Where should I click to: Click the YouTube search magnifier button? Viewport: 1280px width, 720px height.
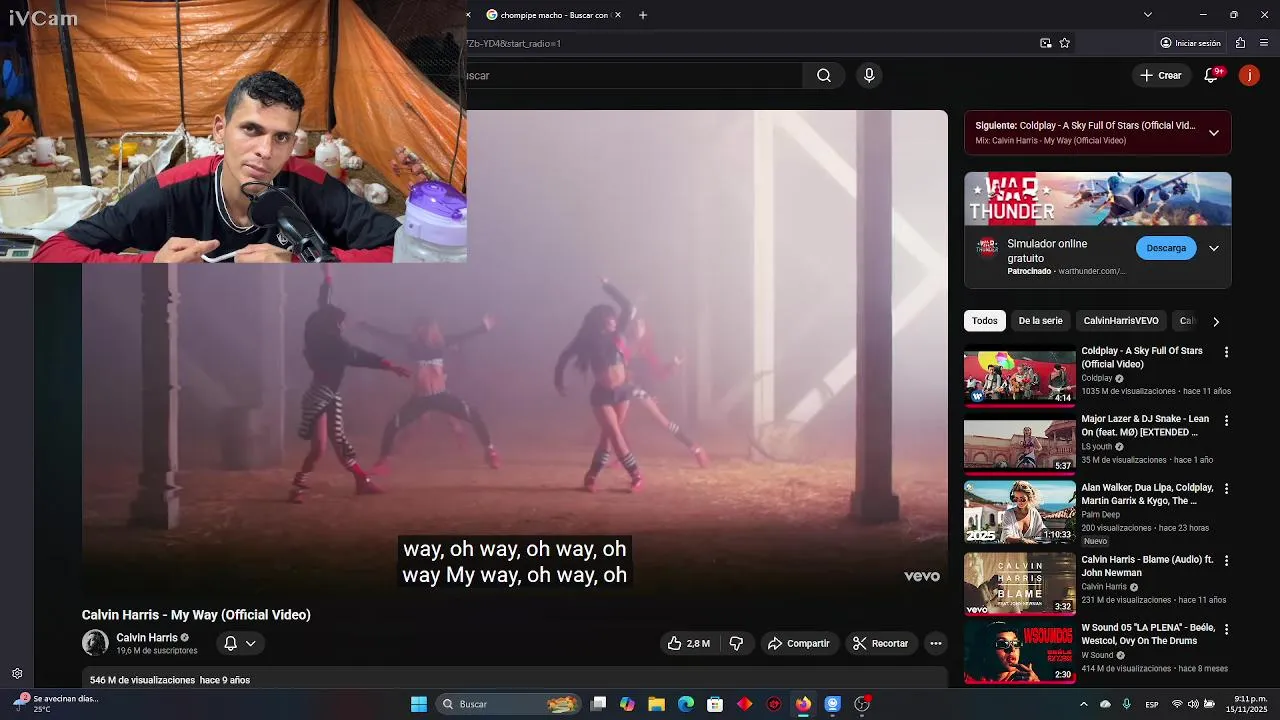tap(824, 75)
